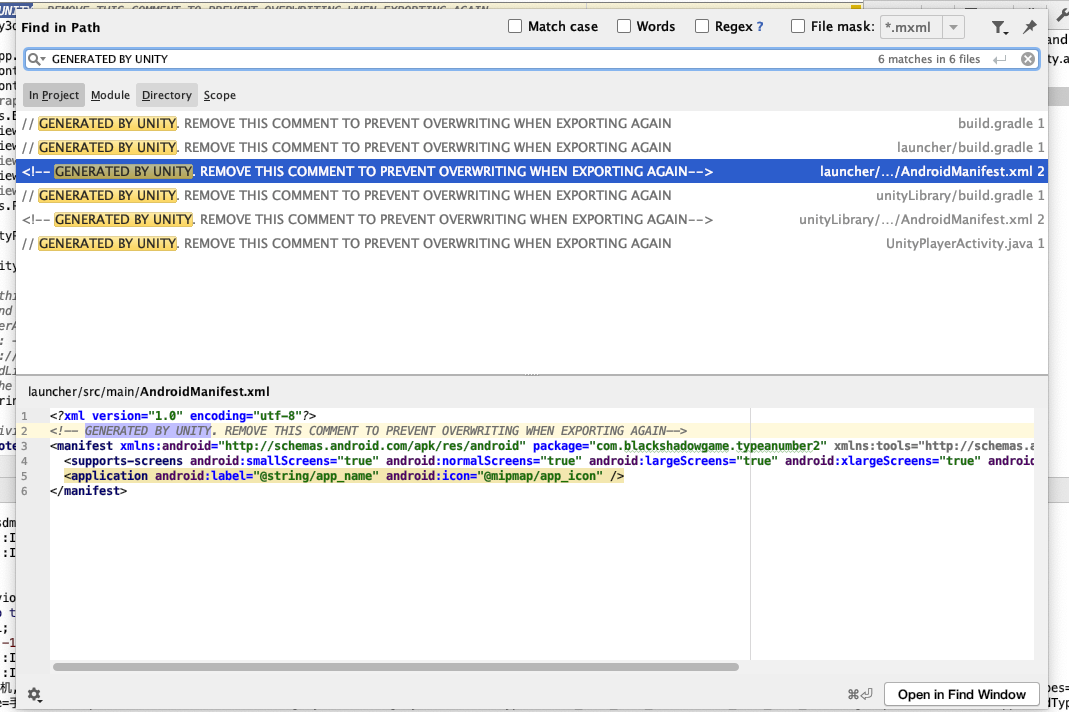Open the filter options funnel icon
The image size is (1069, 712).
[x=997, y=27]
